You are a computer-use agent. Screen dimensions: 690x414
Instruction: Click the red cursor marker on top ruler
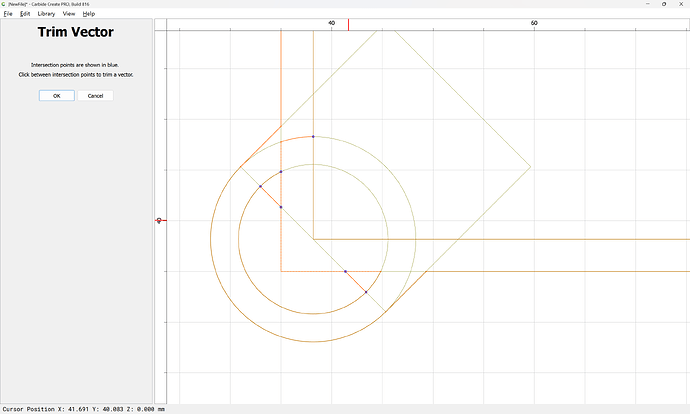tap(349, 25)
